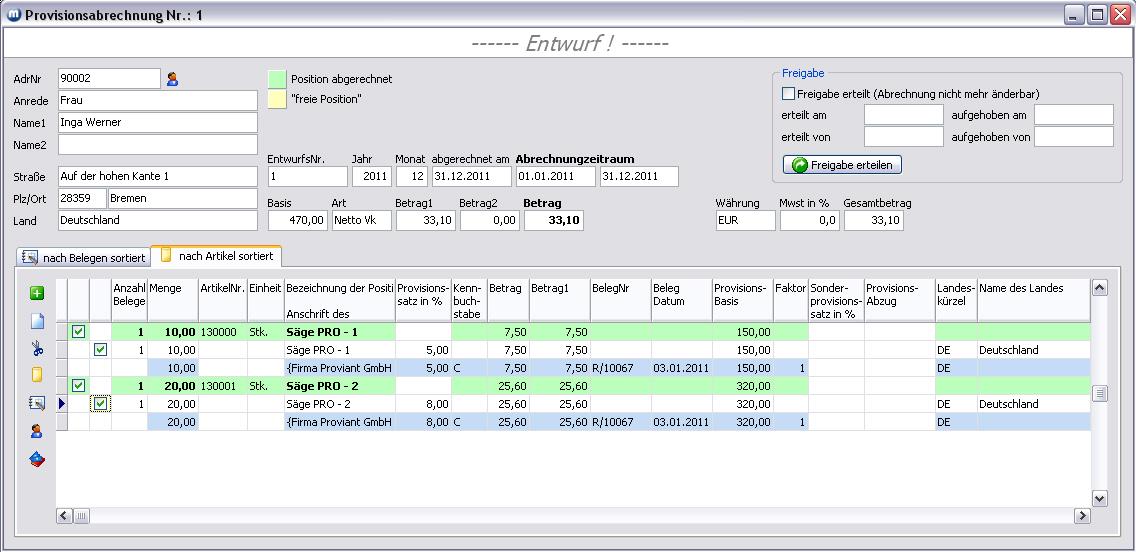Open address lookup icon beside AdrNr field
Screen dimensions: 1136x552
[172, 79]
